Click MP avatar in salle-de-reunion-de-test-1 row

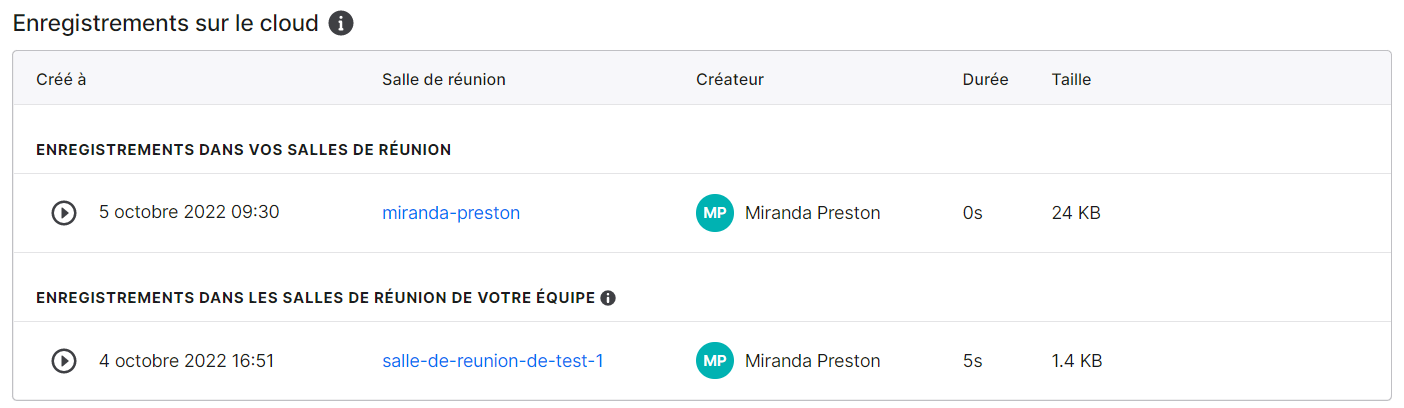[x=715, y=361]
